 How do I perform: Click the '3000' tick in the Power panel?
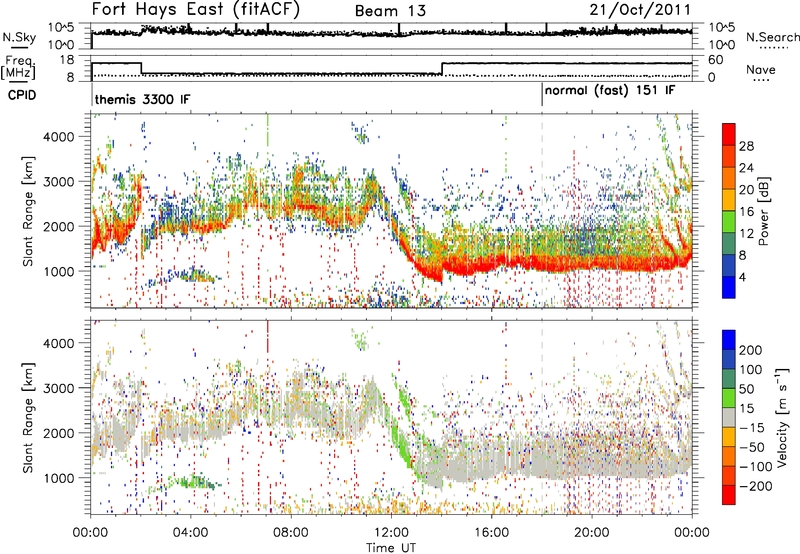tap(59, 182)
